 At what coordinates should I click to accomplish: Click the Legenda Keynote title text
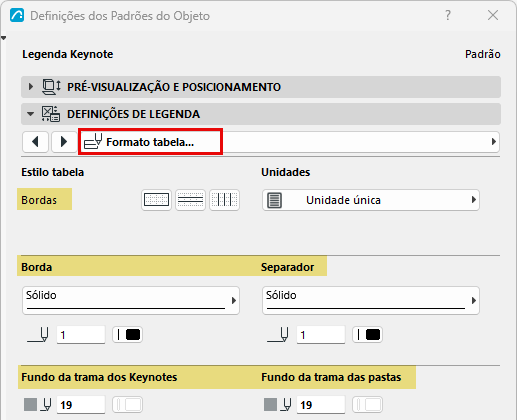(x=68, y=54)
